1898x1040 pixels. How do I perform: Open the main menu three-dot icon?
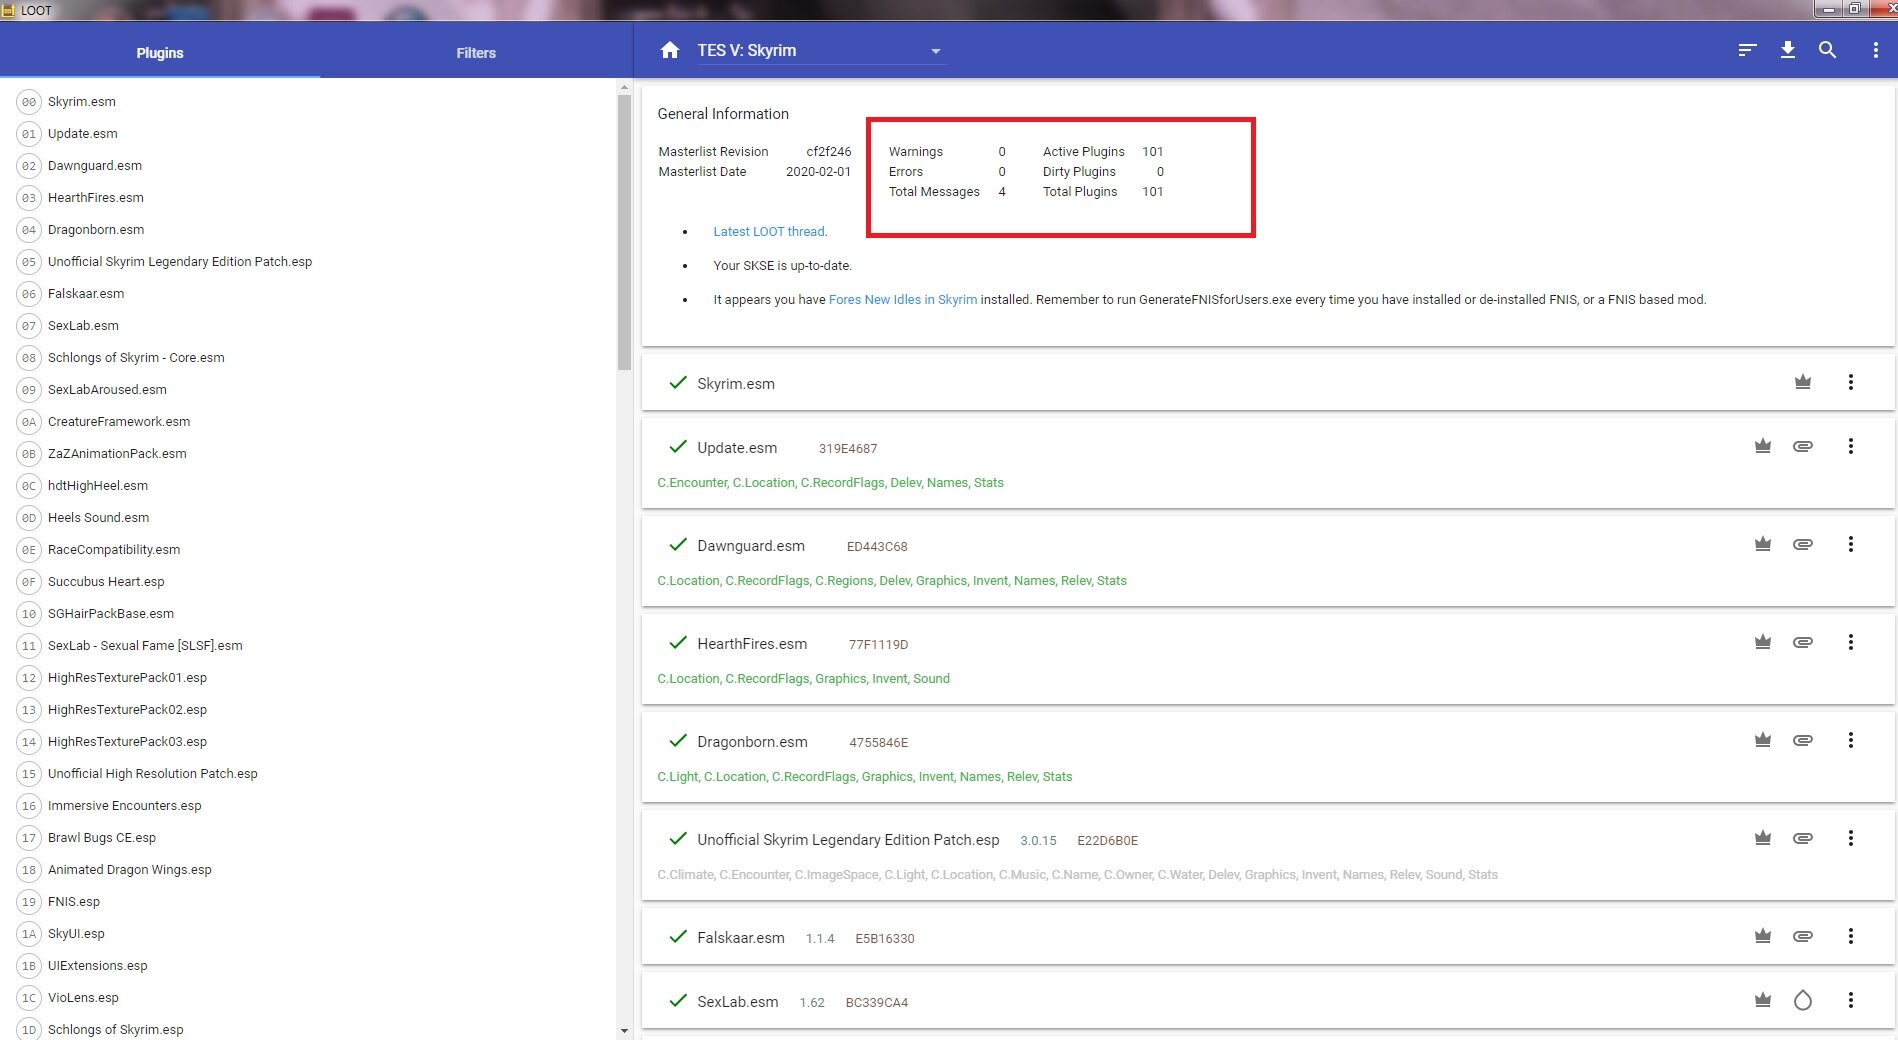pos(1875,51)
